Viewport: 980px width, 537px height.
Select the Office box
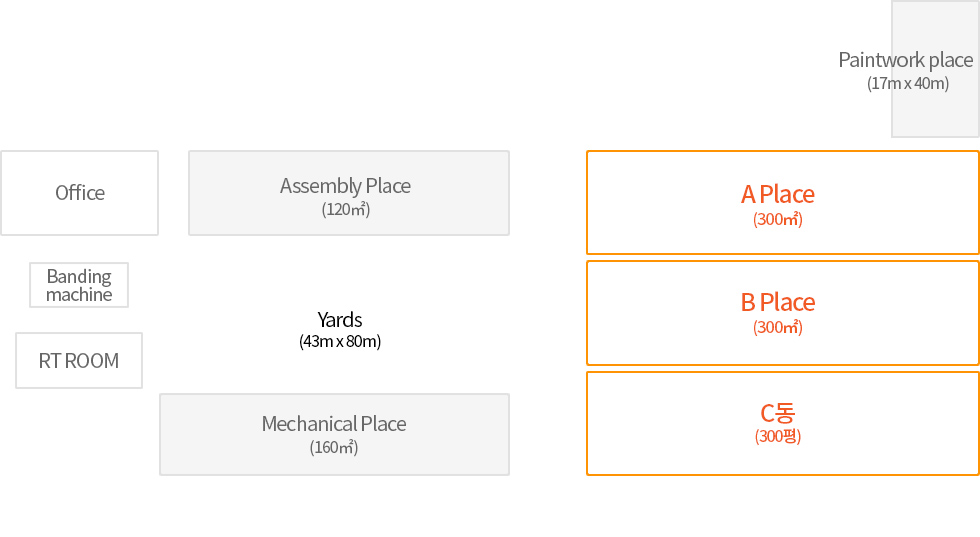pos(79,193)
